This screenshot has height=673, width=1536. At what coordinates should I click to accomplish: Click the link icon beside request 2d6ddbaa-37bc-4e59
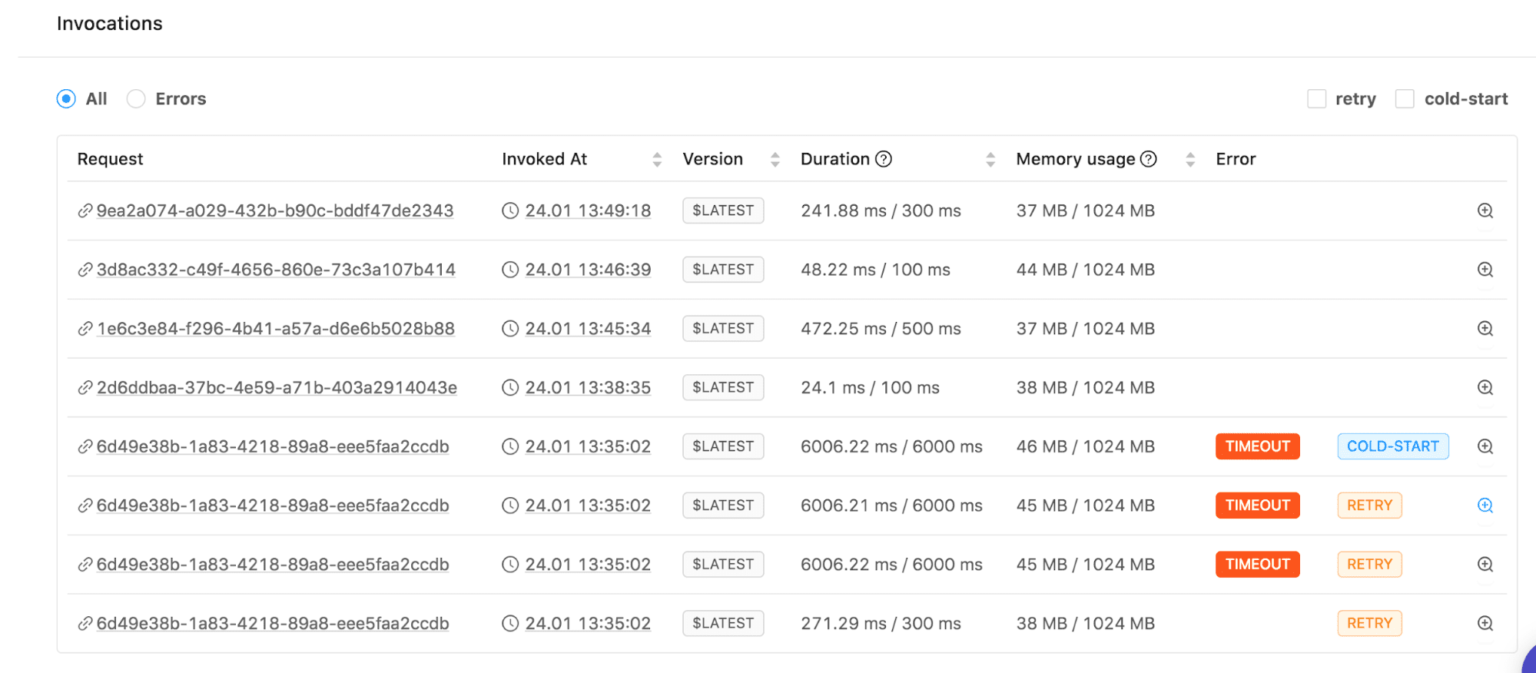click(x=84, y=387)
